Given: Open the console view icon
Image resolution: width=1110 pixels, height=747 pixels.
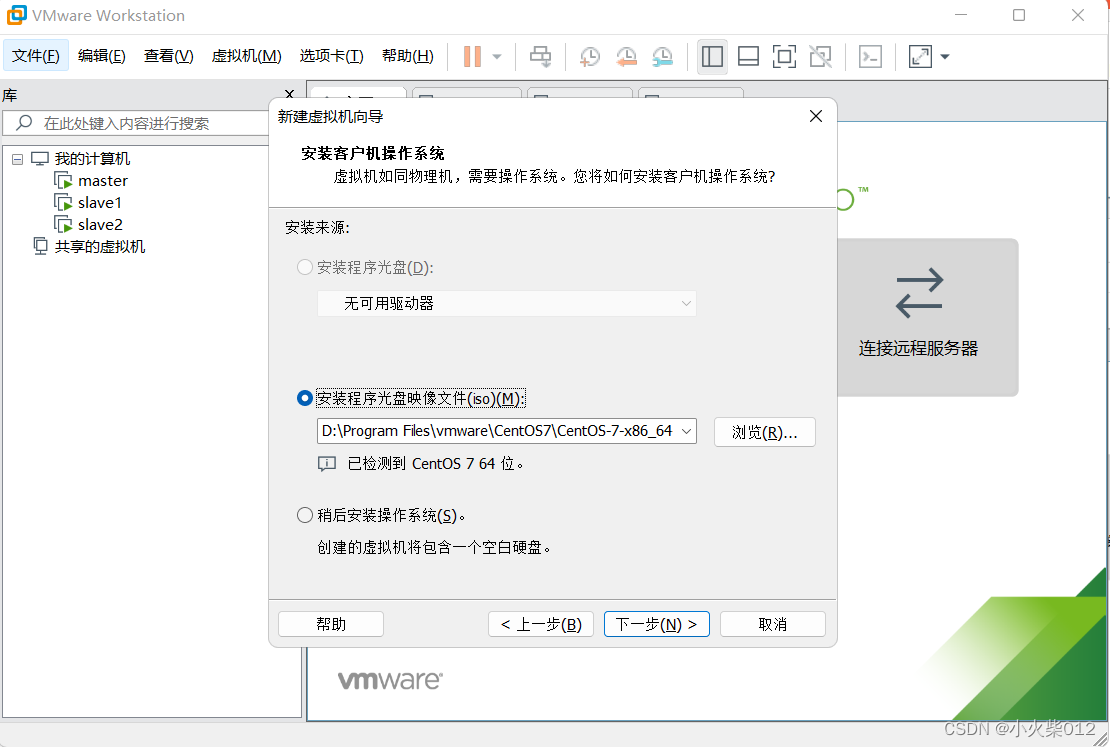Looking at the screenshot, I should (x=870, y=57).
